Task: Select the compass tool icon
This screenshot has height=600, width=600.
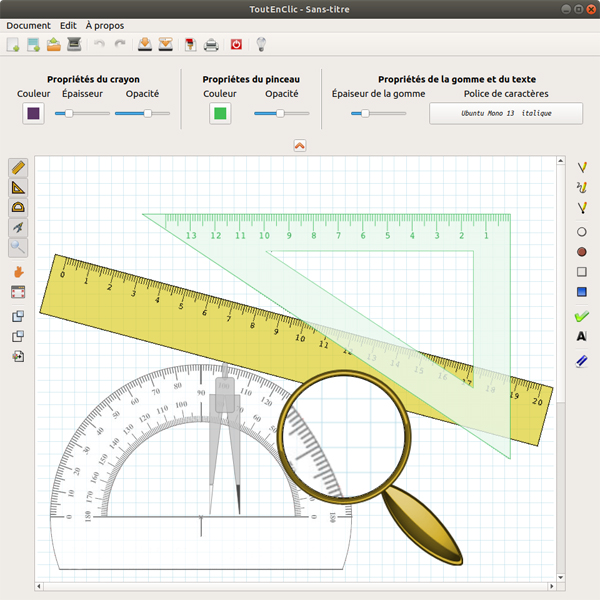Action: tap(18, 227)
